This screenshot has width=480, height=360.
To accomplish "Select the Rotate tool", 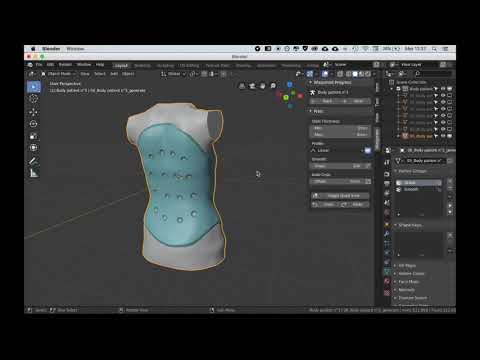I will click(33, 124).
